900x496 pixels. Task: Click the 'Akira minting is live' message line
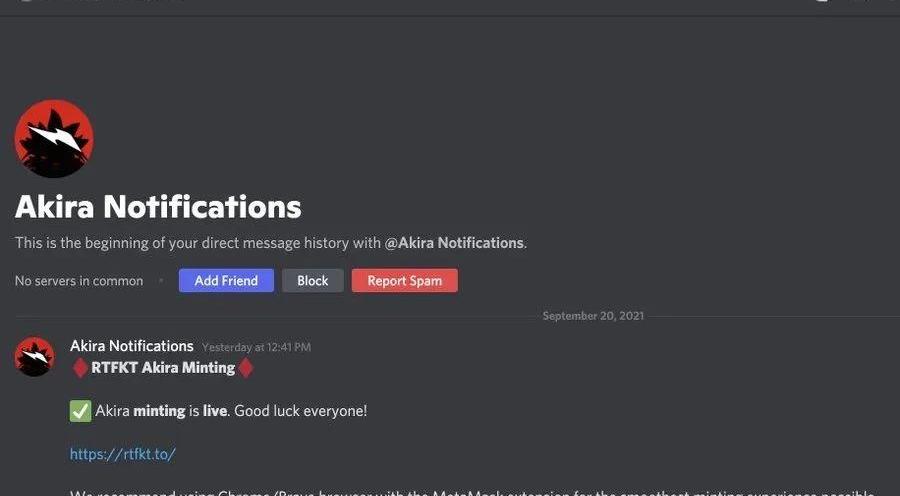click(231, 411)
